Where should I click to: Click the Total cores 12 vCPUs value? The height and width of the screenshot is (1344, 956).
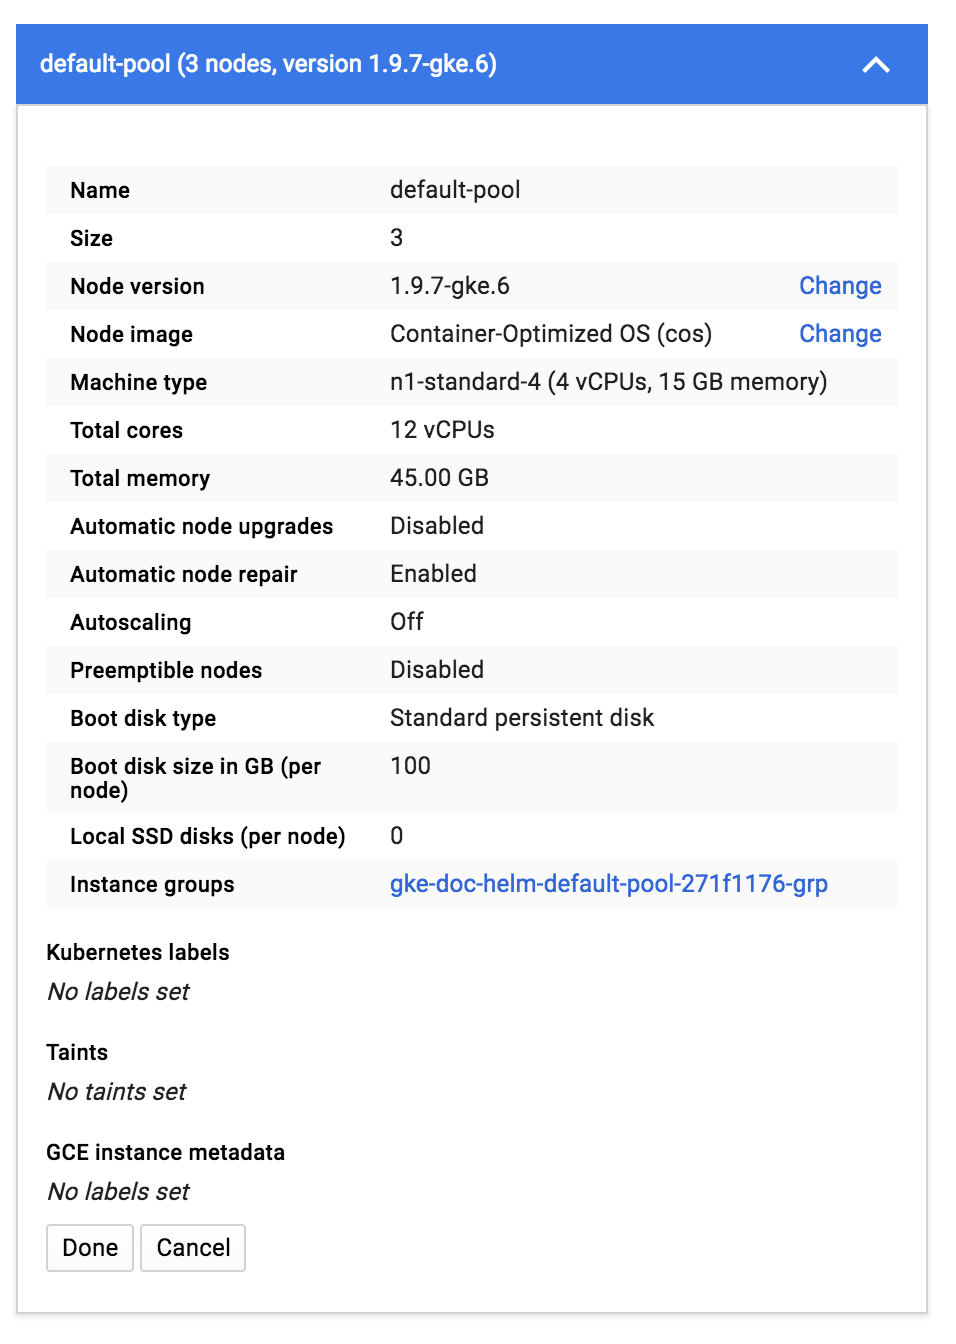442,430
